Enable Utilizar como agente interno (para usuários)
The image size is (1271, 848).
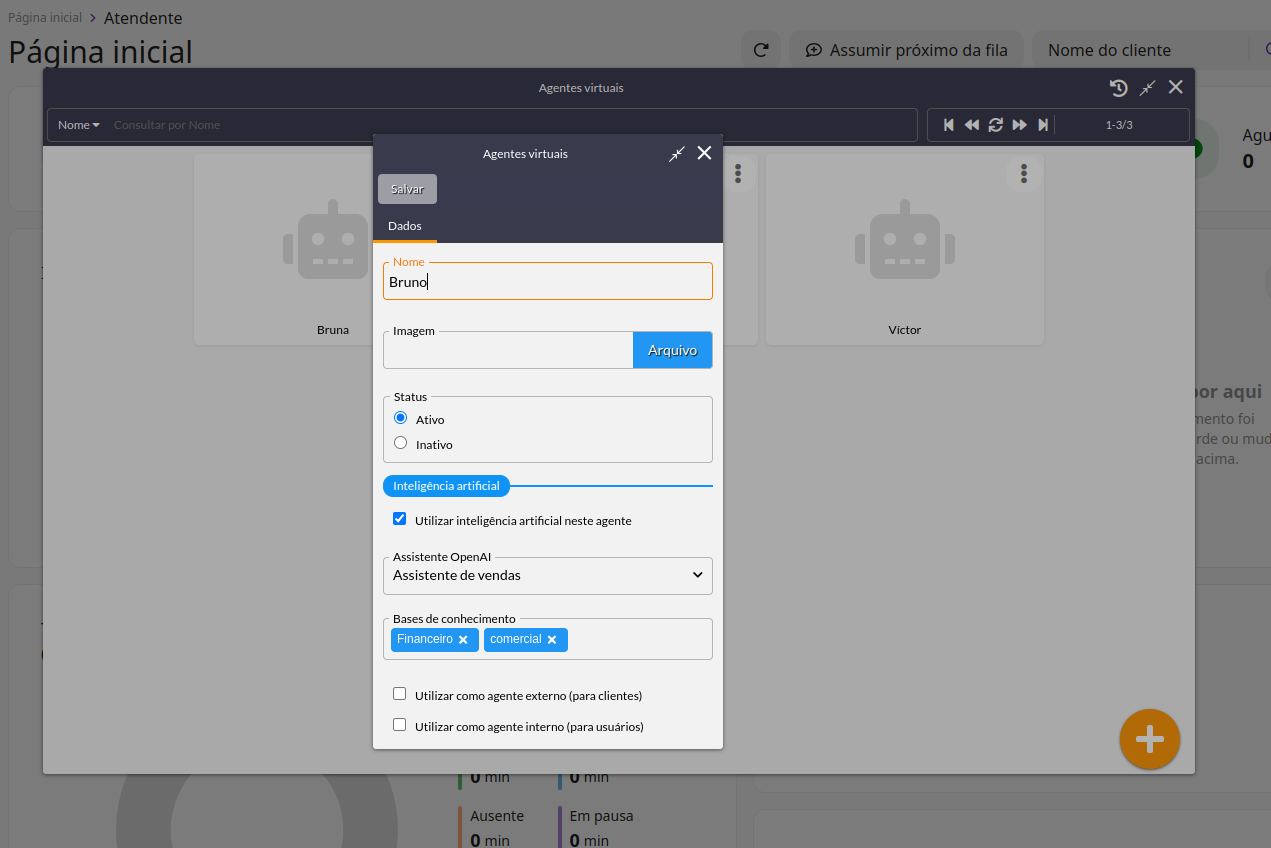400,725
